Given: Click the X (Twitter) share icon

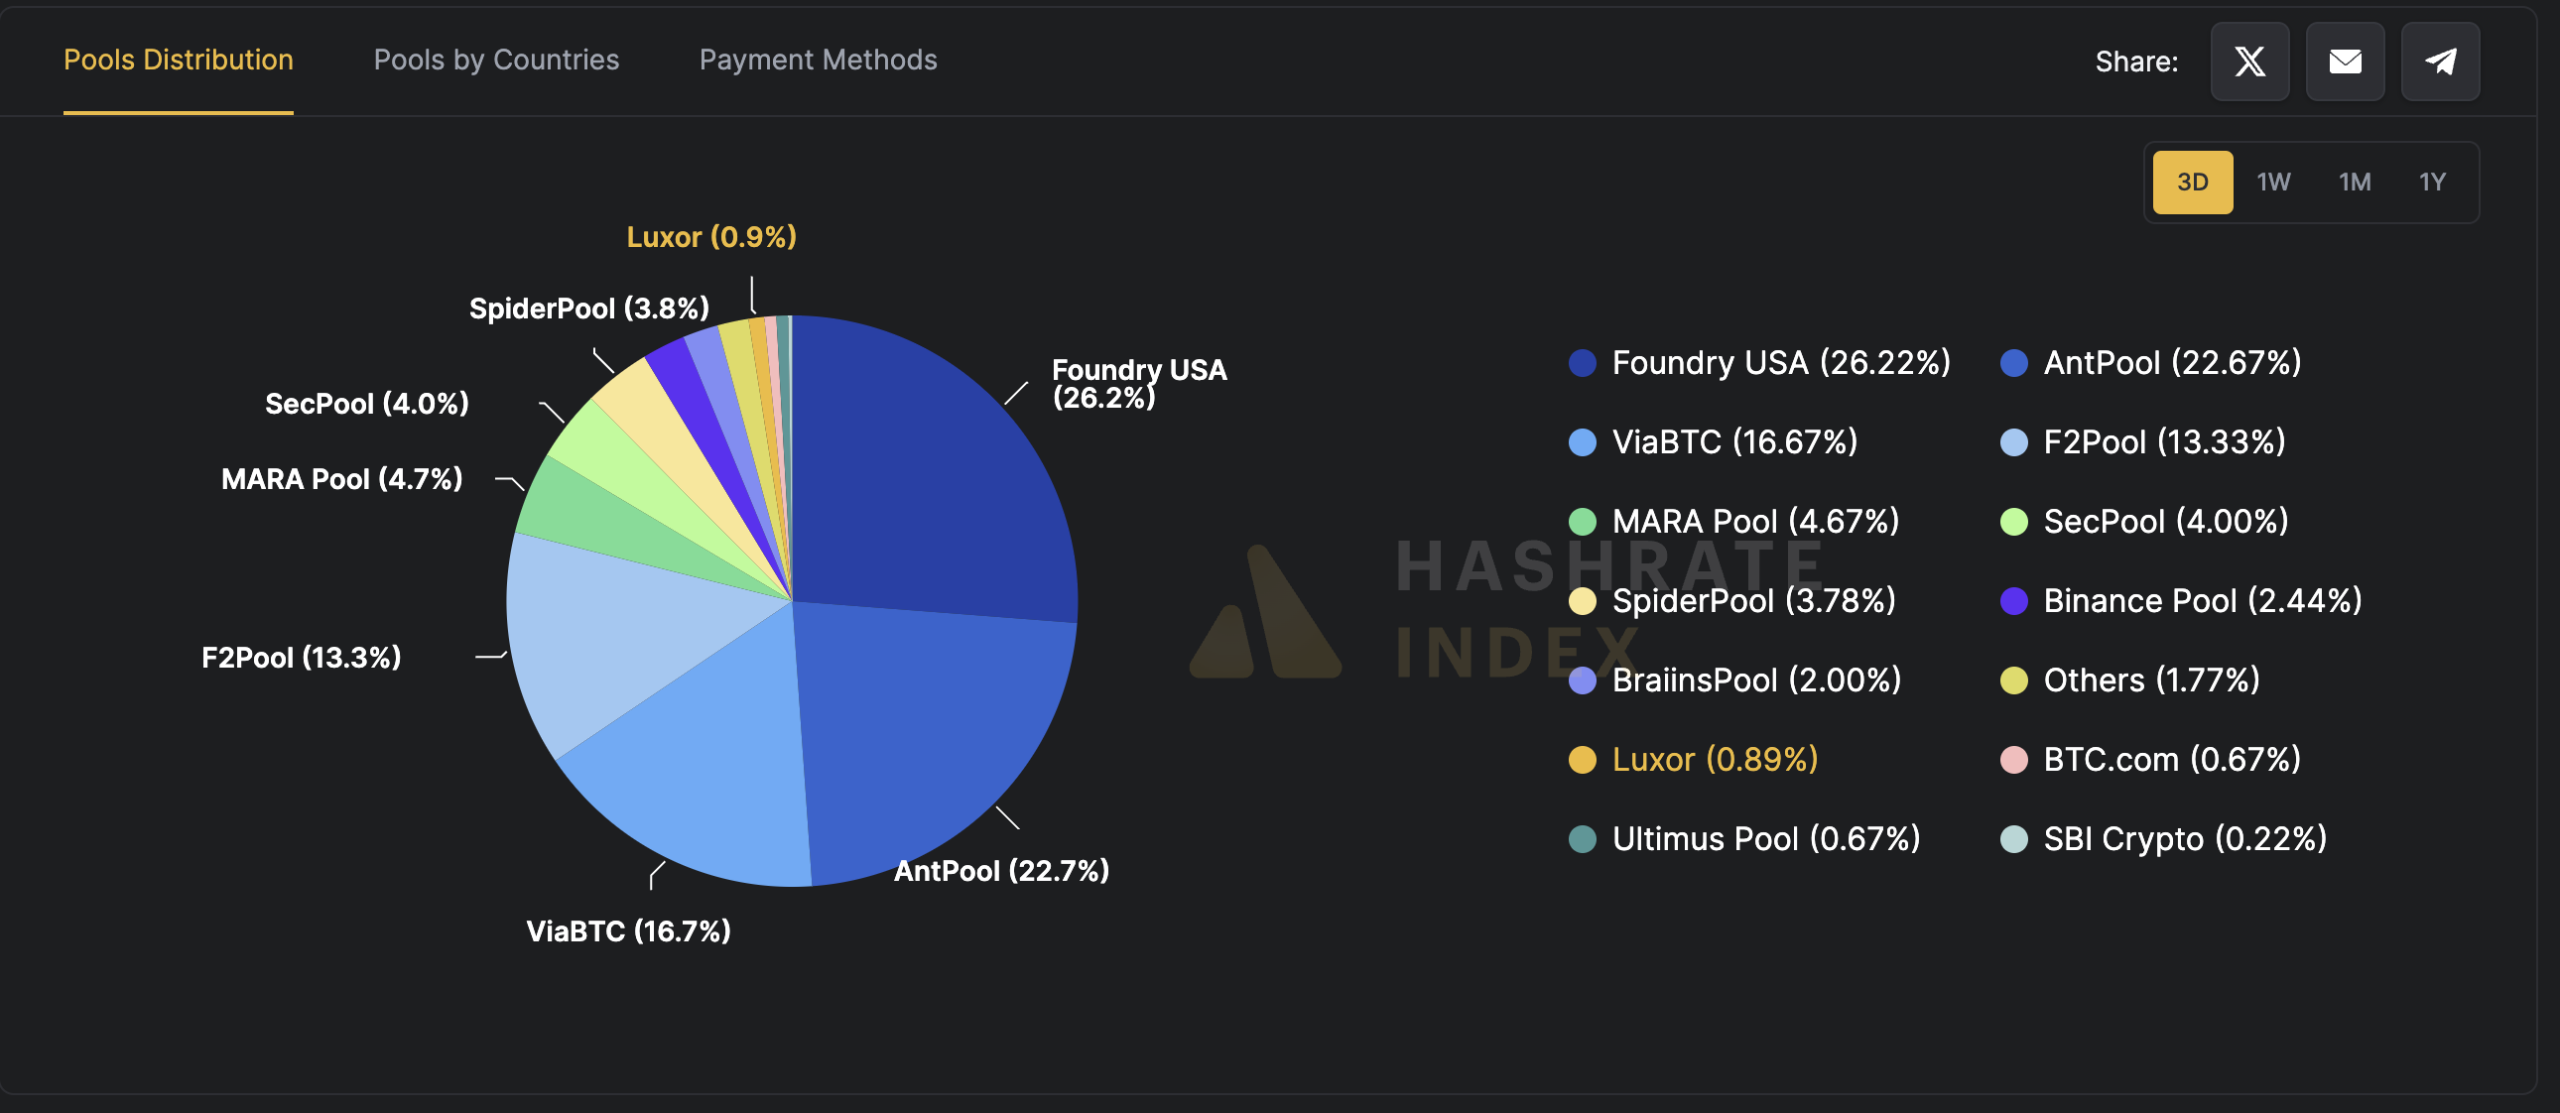Looking at the screenshot, I should 2250,60.
